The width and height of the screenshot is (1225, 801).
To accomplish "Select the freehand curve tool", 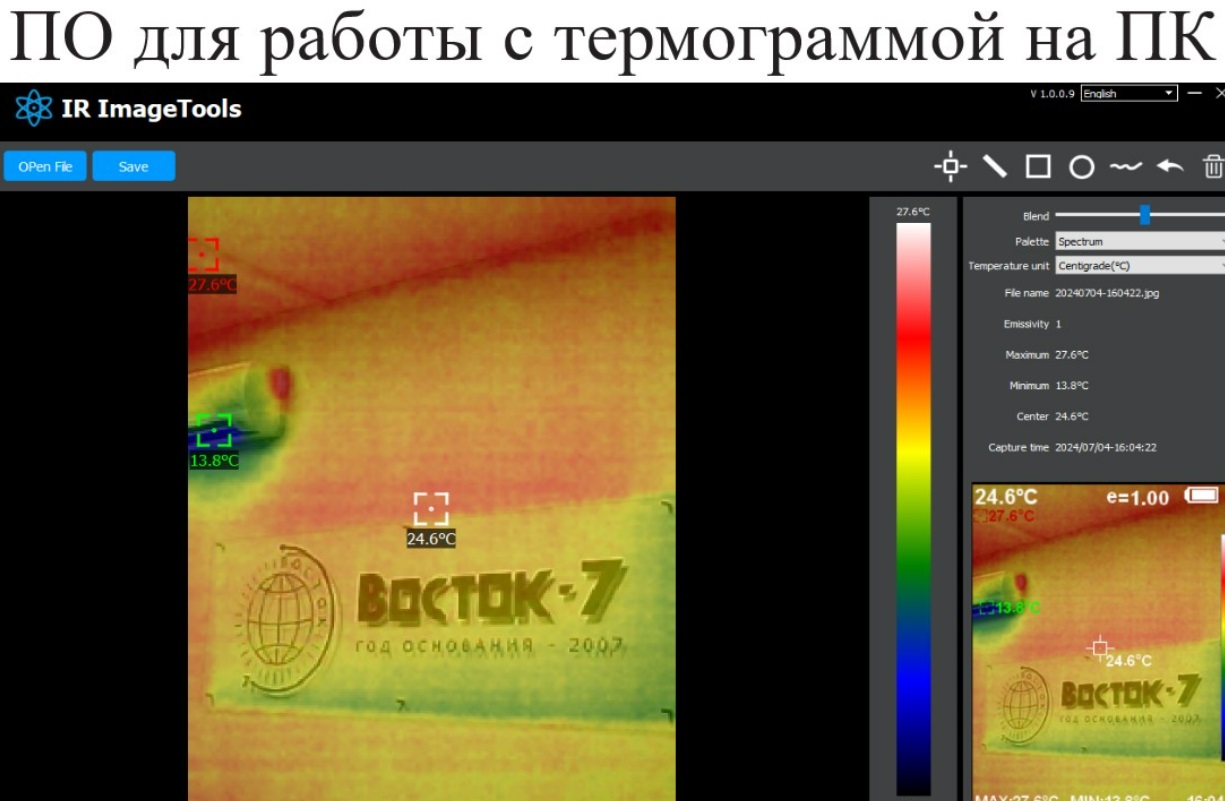I will point(1125,166).
